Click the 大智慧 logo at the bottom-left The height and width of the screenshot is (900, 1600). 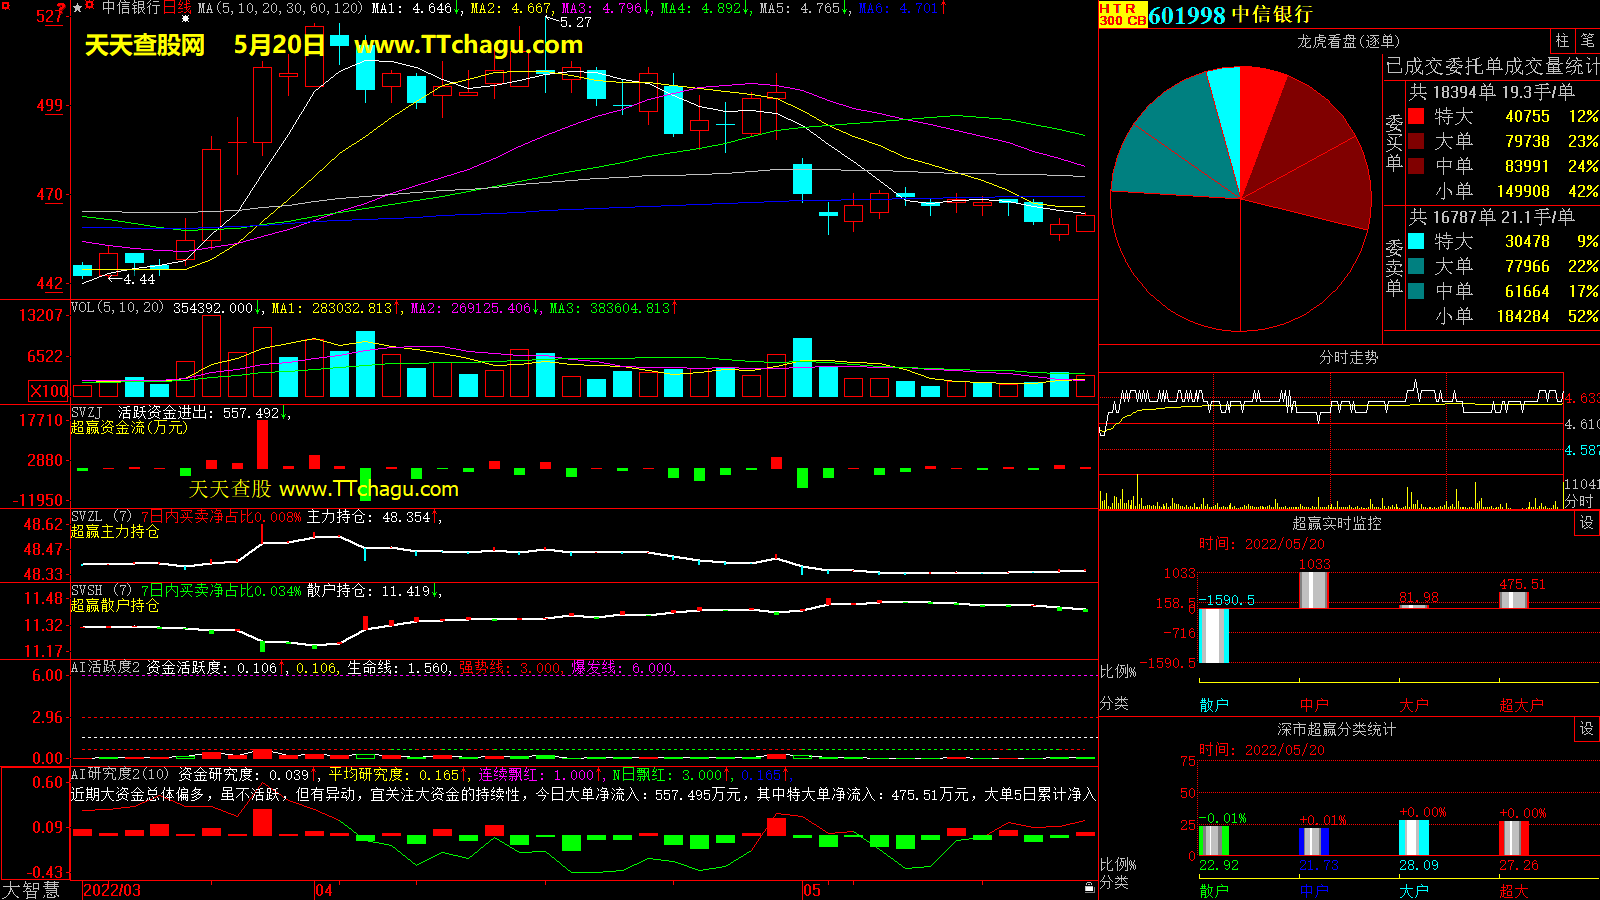pyautogui.click(x=30, y=890)
